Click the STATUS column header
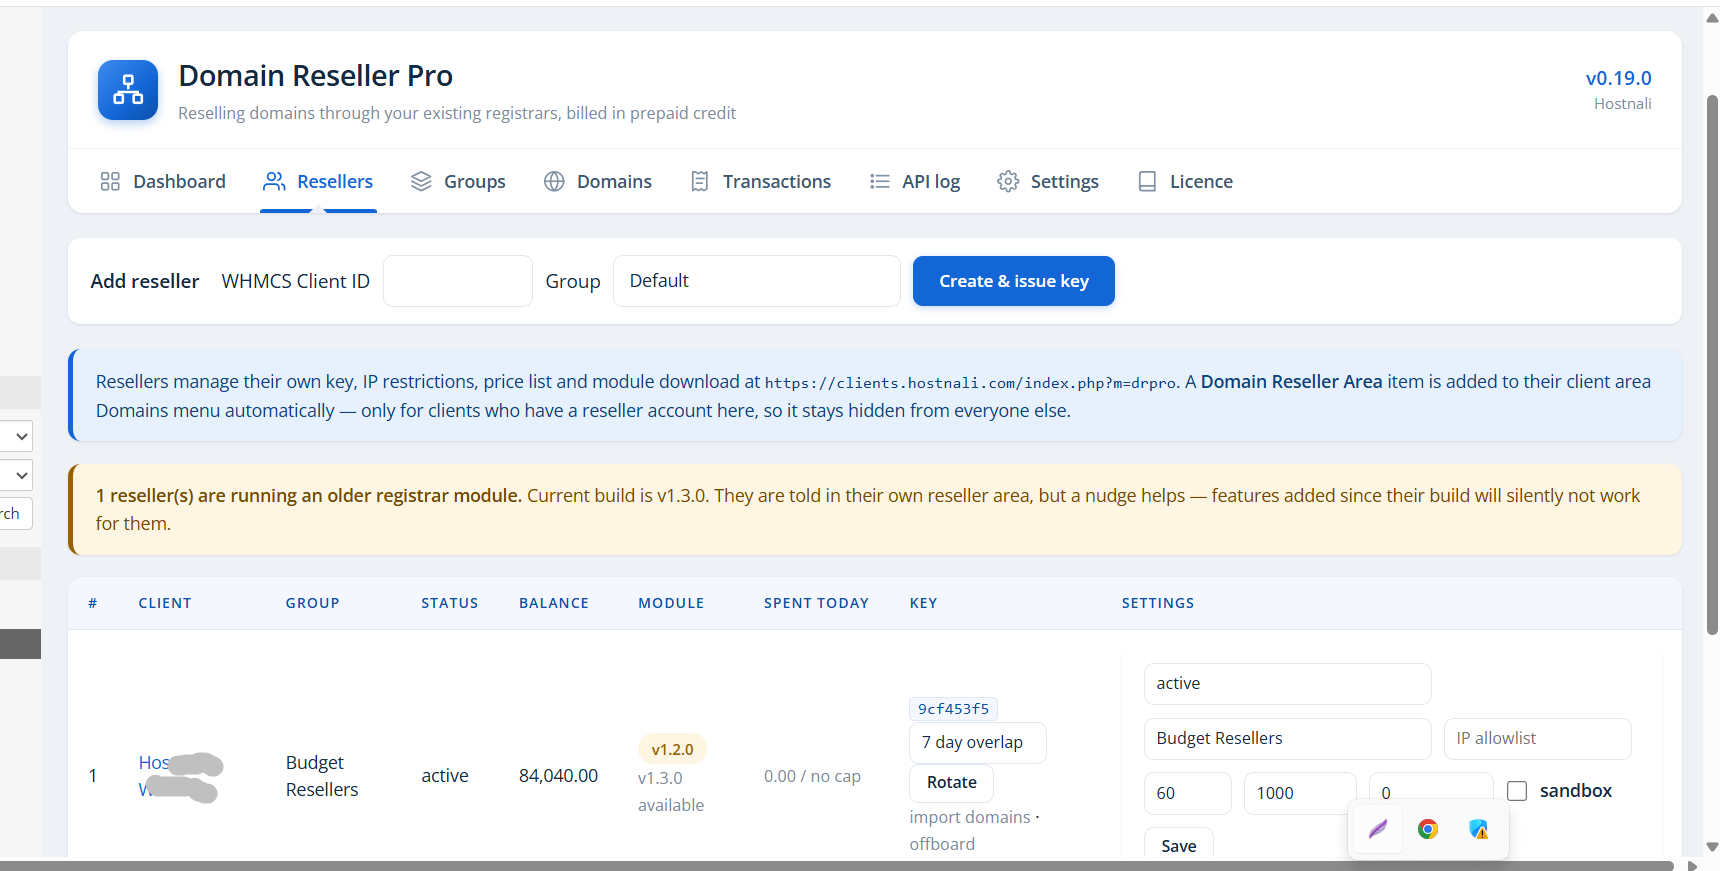 450,603
